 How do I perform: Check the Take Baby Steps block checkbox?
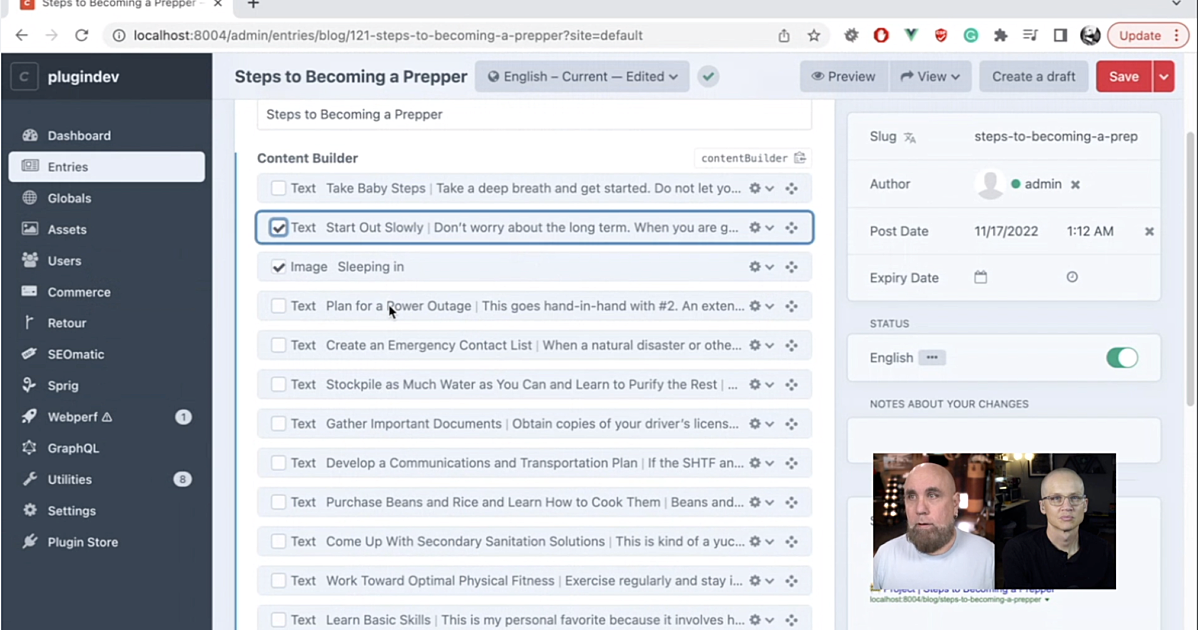click(x=278, y=188)
